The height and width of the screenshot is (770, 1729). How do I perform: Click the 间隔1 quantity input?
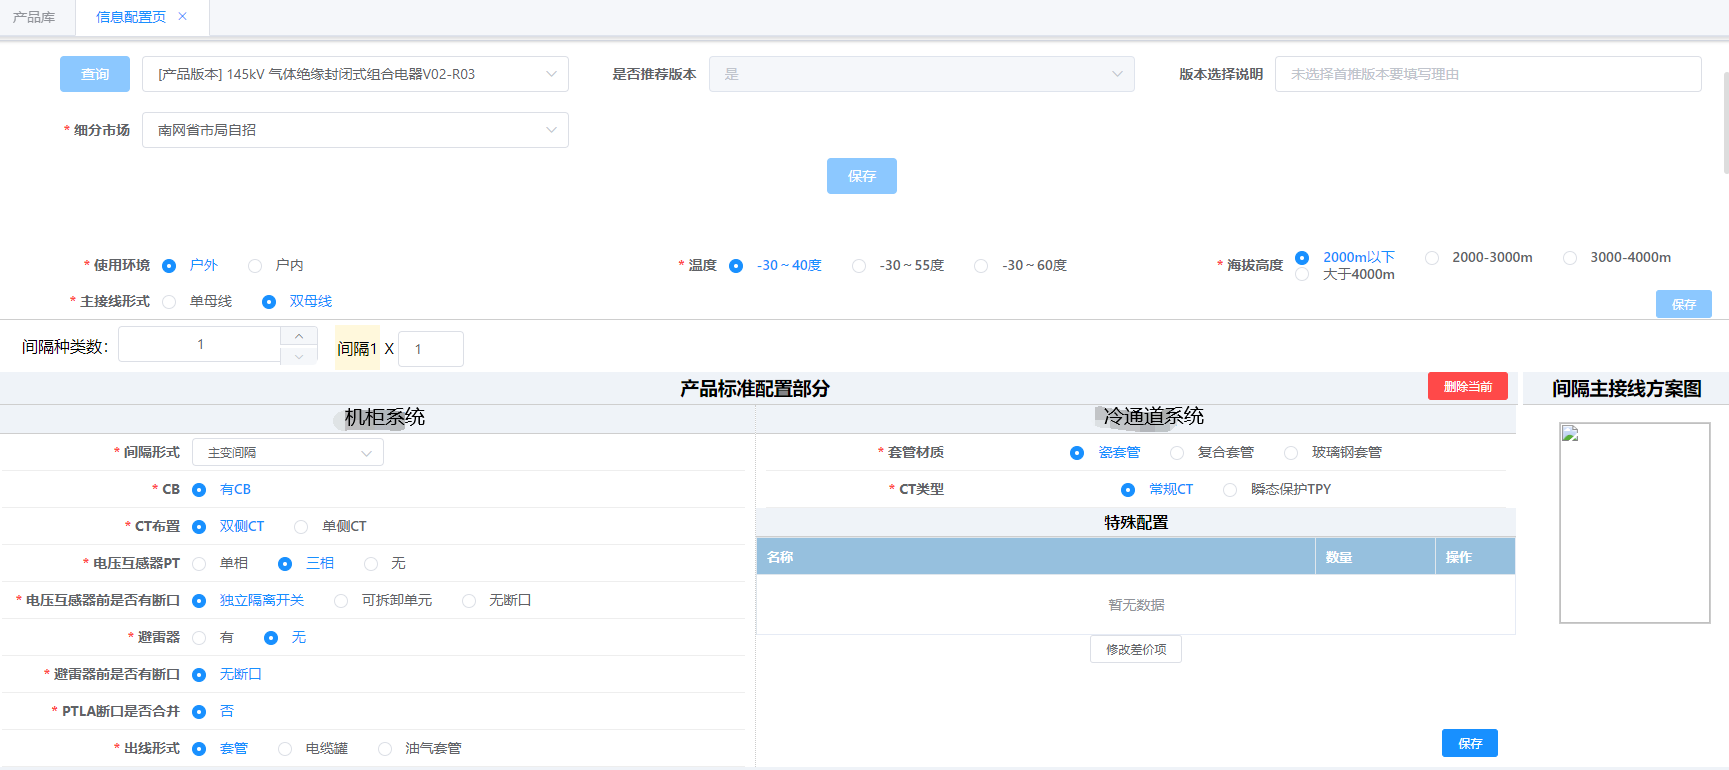click(431, 349)
